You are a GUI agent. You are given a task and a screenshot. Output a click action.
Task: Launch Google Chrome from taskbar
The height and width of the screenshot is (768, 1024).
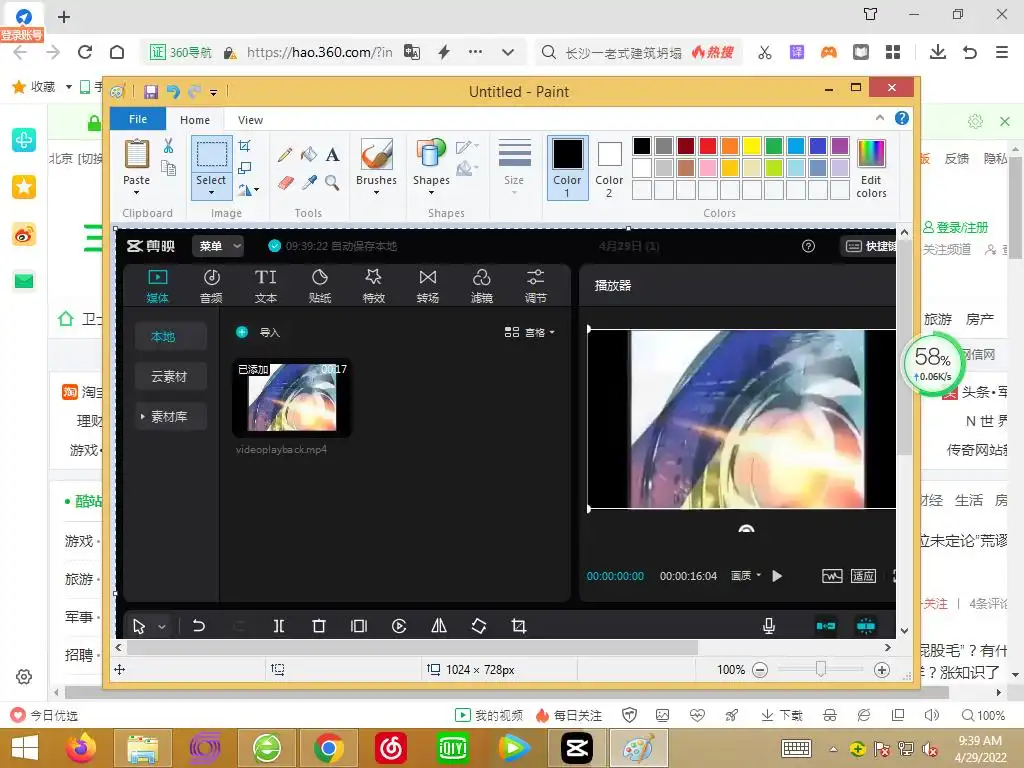pyautogui.click(x=328, y=748)
